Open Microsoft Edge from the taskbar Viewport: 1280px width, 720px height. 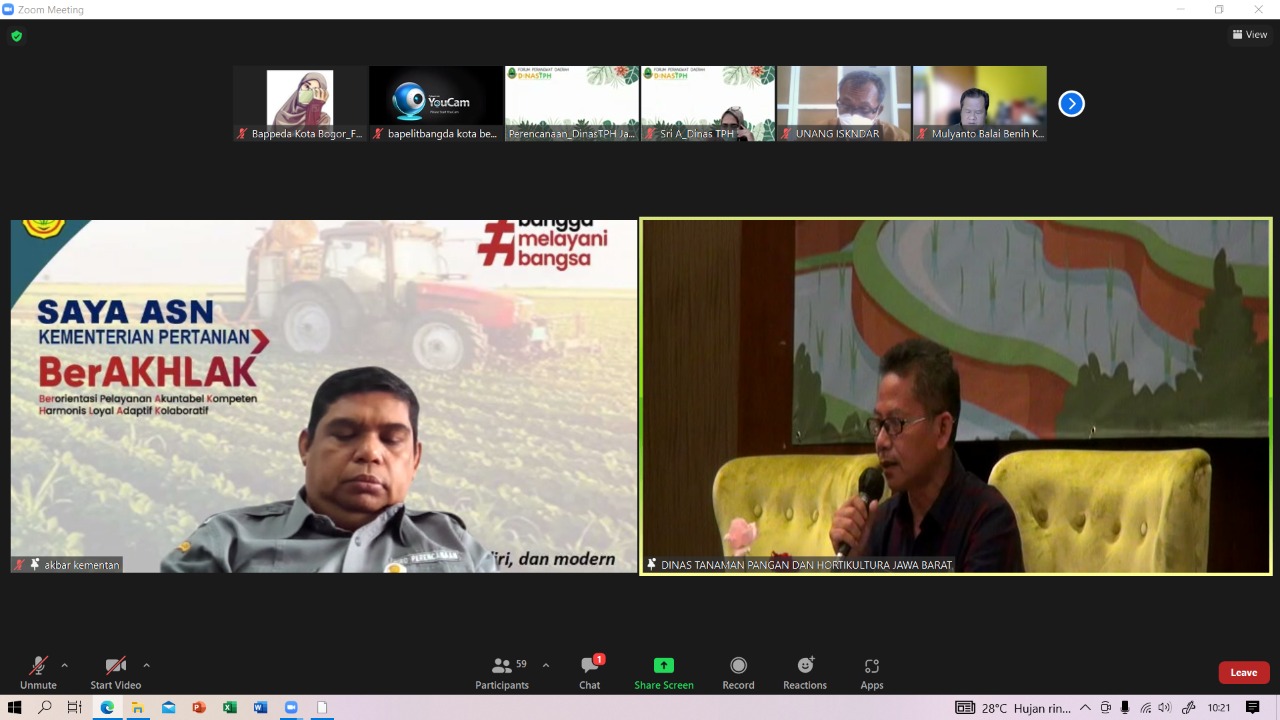107,707
